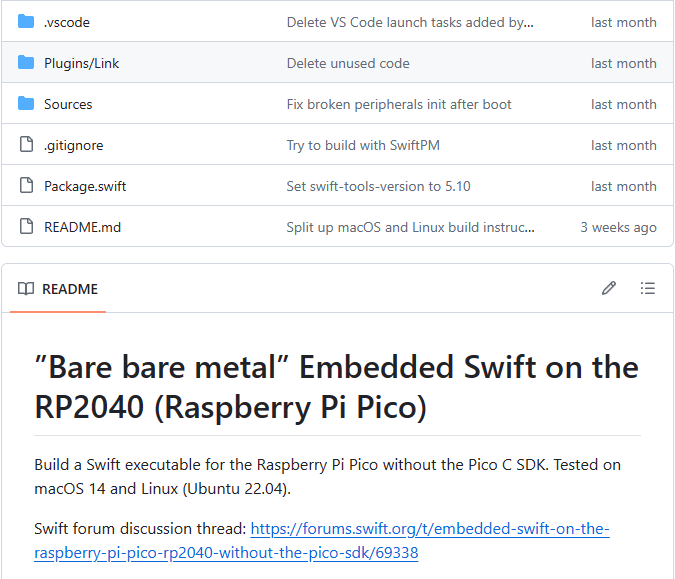Click the .vscode folder icon
The width and height of the screenshot is (675, 579).
(26, 22)
